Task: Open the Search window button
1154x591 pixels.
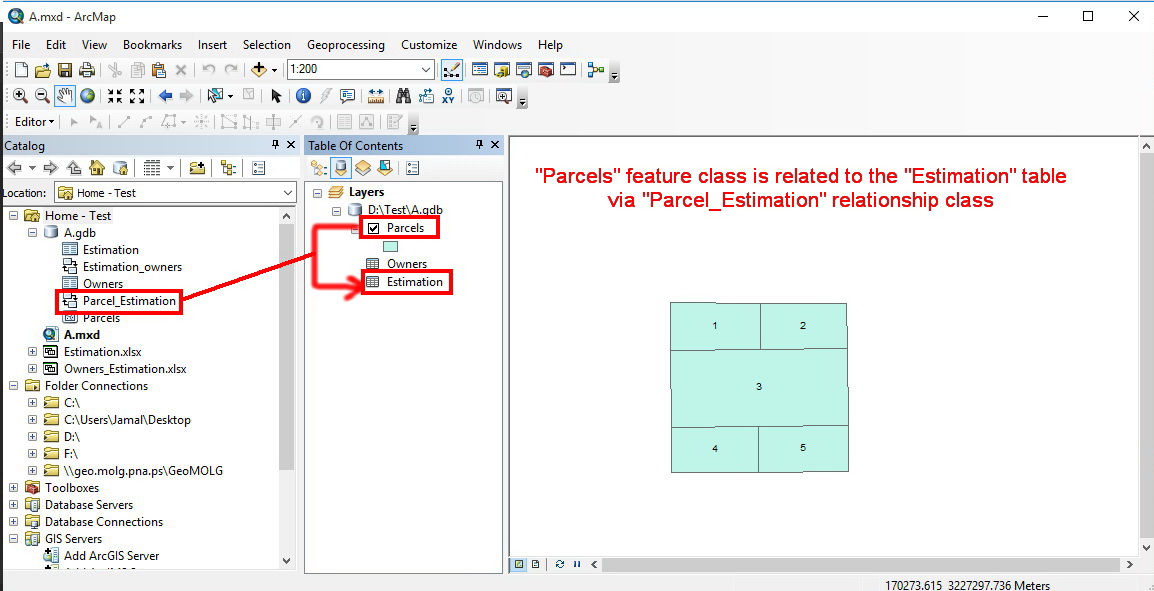Action: pos(524,70)
